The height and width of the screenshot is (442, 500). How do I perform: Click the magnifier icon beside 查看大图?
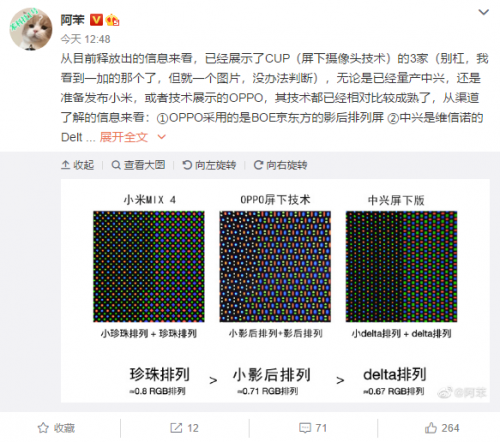pos(116,165)
